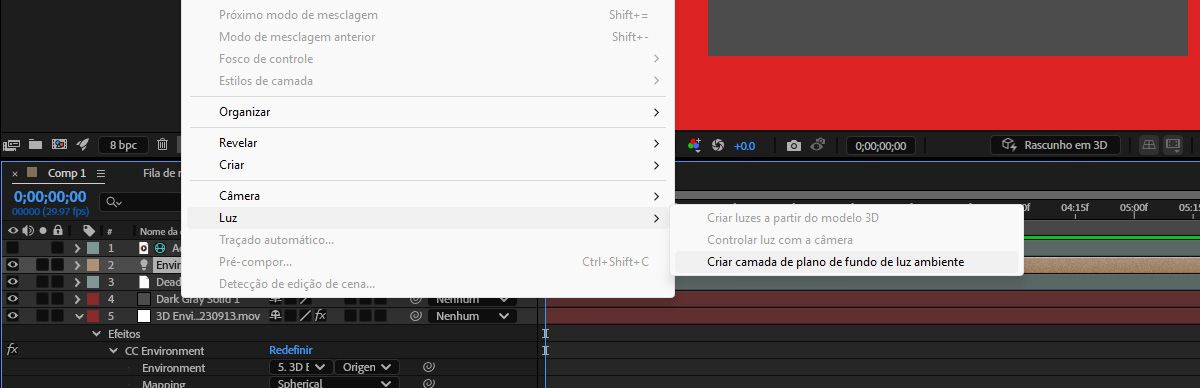Toggle solo switch of layer 2
Viewport: 1200px width, 388px height.
click(x=43, y=265)
